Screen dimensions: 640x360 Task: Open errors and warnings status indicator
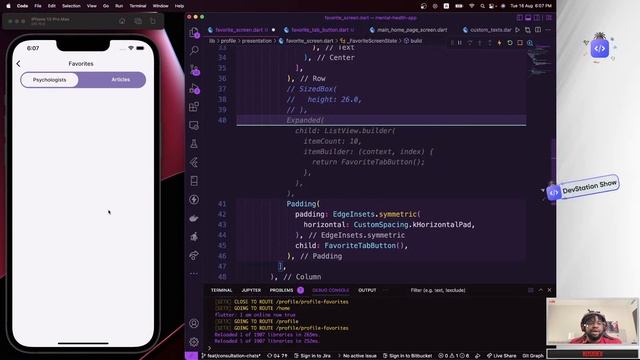(453, 356)
